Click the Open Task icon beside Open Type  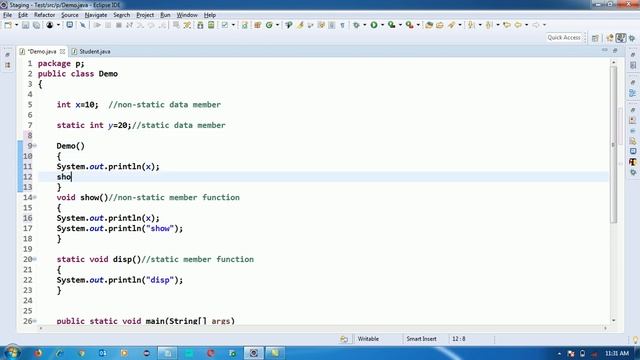tap(440, 25)
